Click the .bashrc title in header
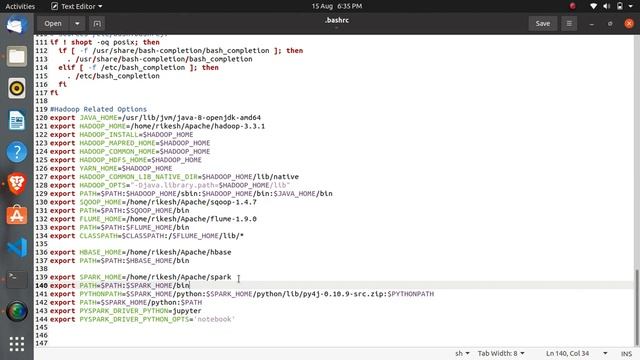 (337, 20)
